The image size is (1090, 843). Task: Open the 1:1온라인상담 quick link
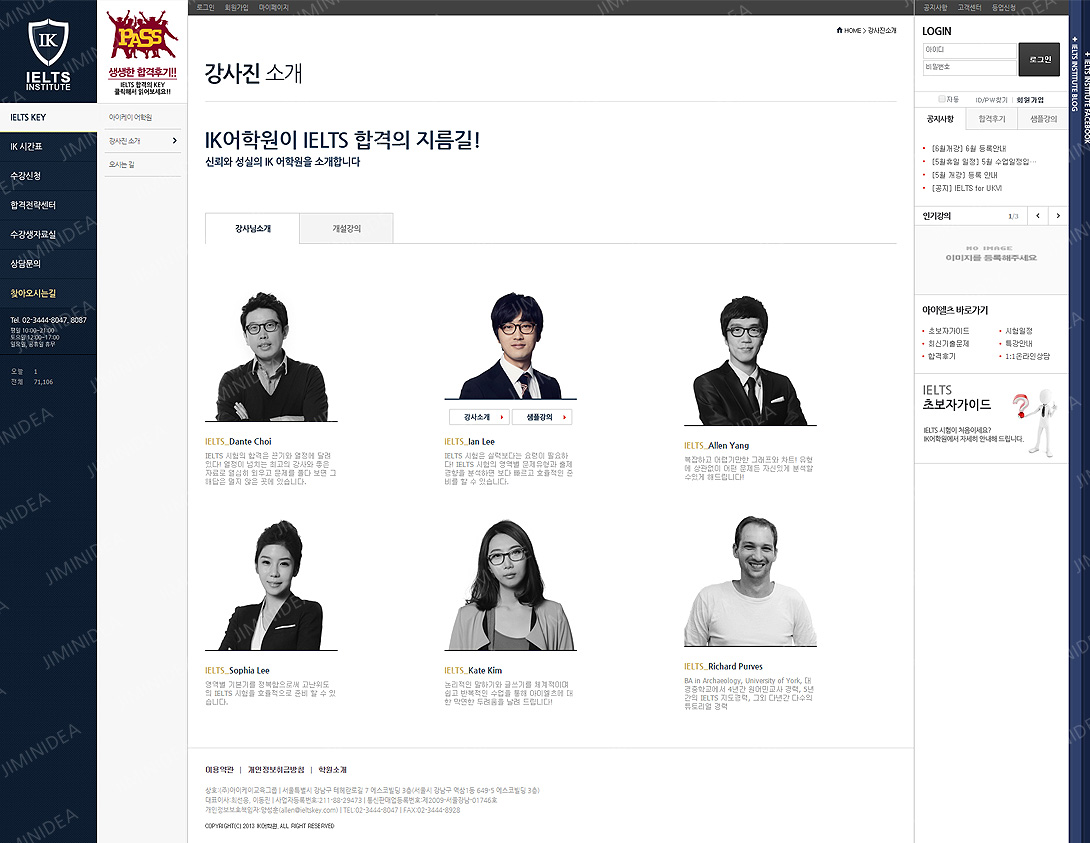tap(1027, 357)
